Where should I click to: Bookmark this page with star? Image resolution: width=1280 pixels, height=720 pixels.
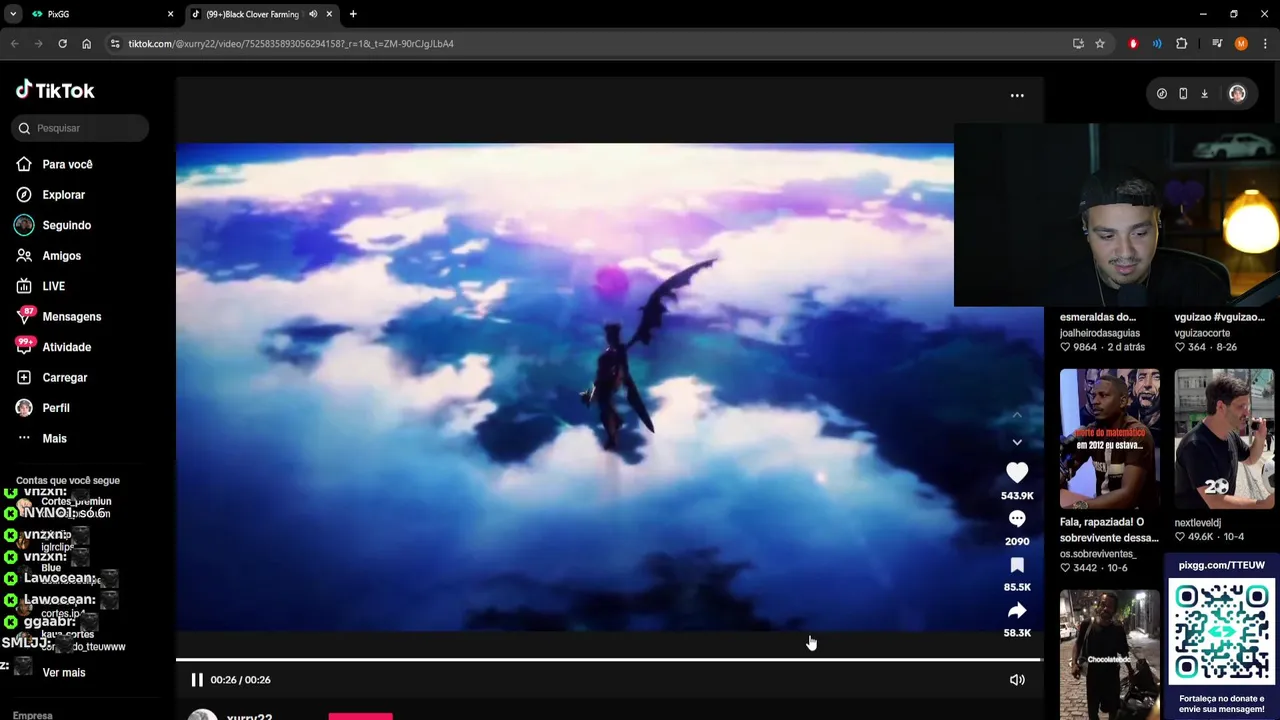coord(1100,44)
